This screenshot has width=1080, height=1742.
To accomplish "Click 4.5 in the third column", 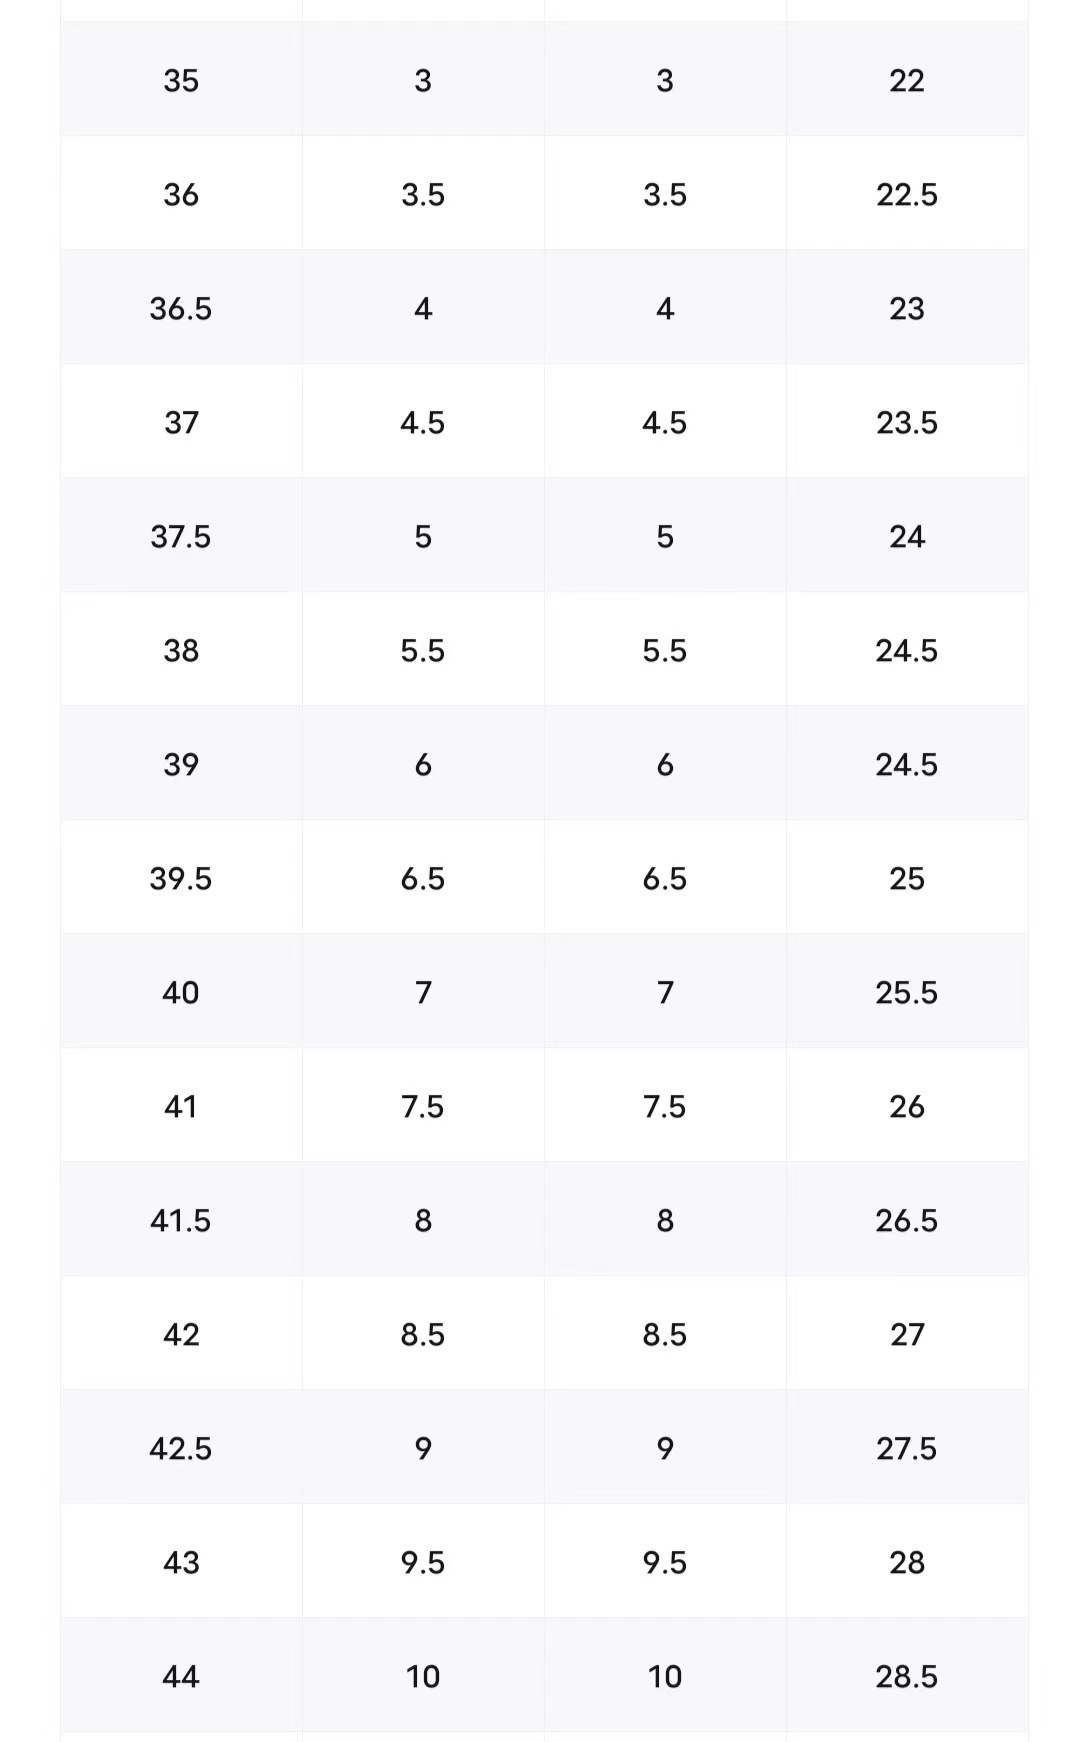I will pos(665,422).
